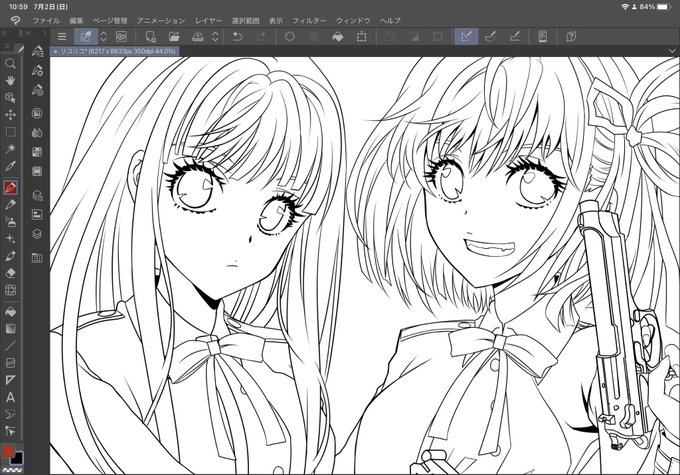Select the Eyedropper tool
This screenshot has width=680, height=475.
(x=10, y=166)
